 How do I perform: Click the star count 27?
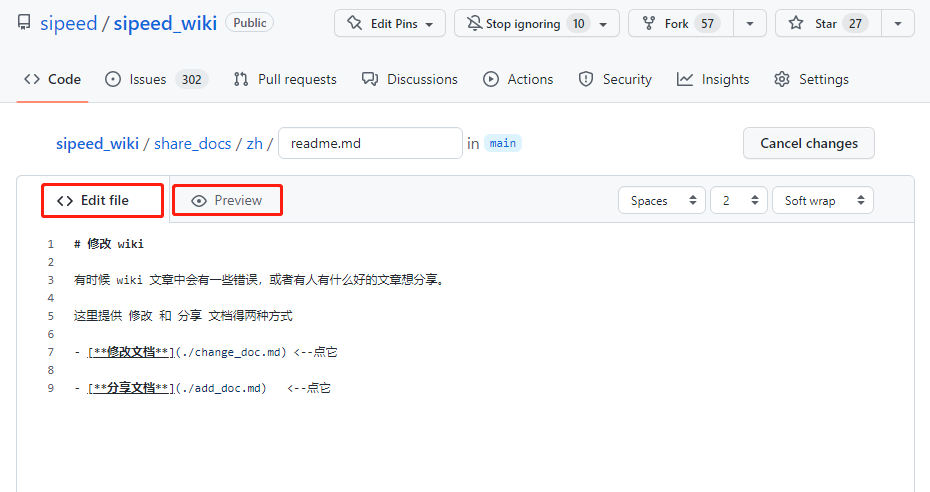855,24
